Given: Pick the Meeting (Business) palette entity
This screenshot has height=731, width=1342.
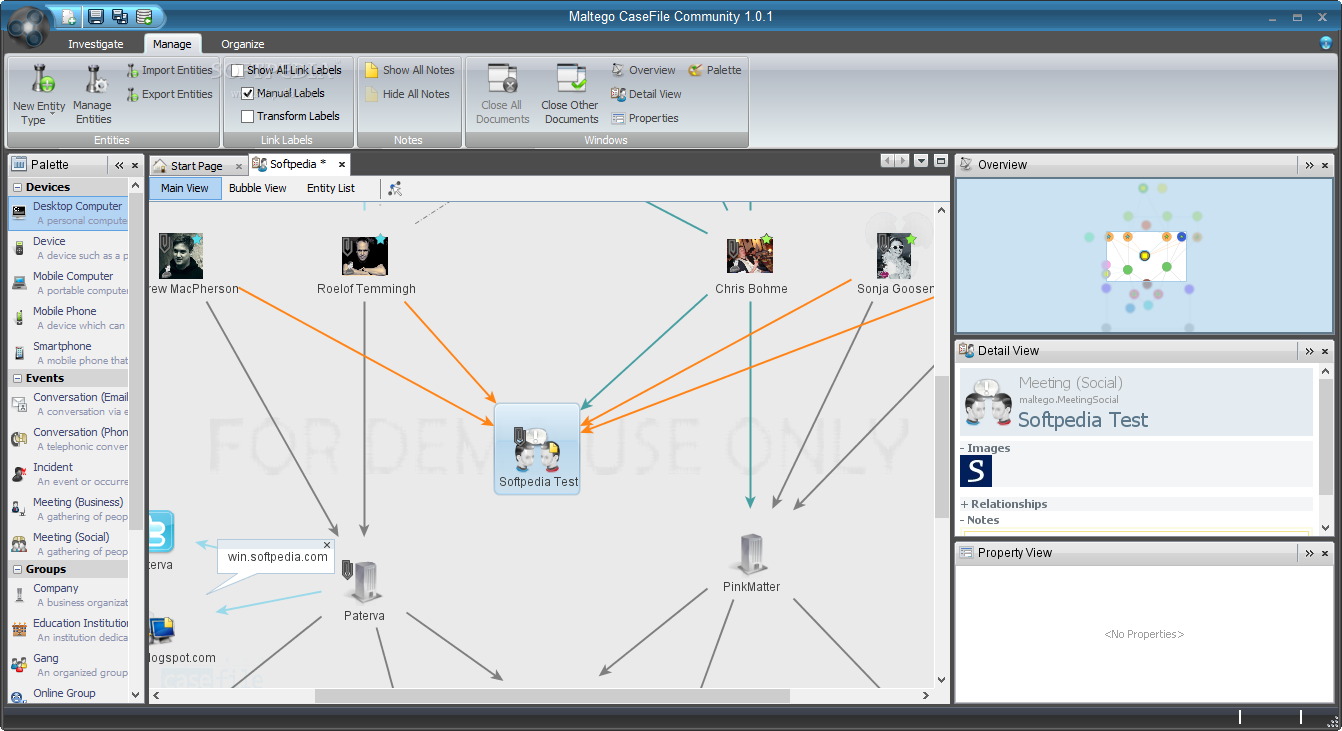Looking at the screenshot, I should [69, 509].
